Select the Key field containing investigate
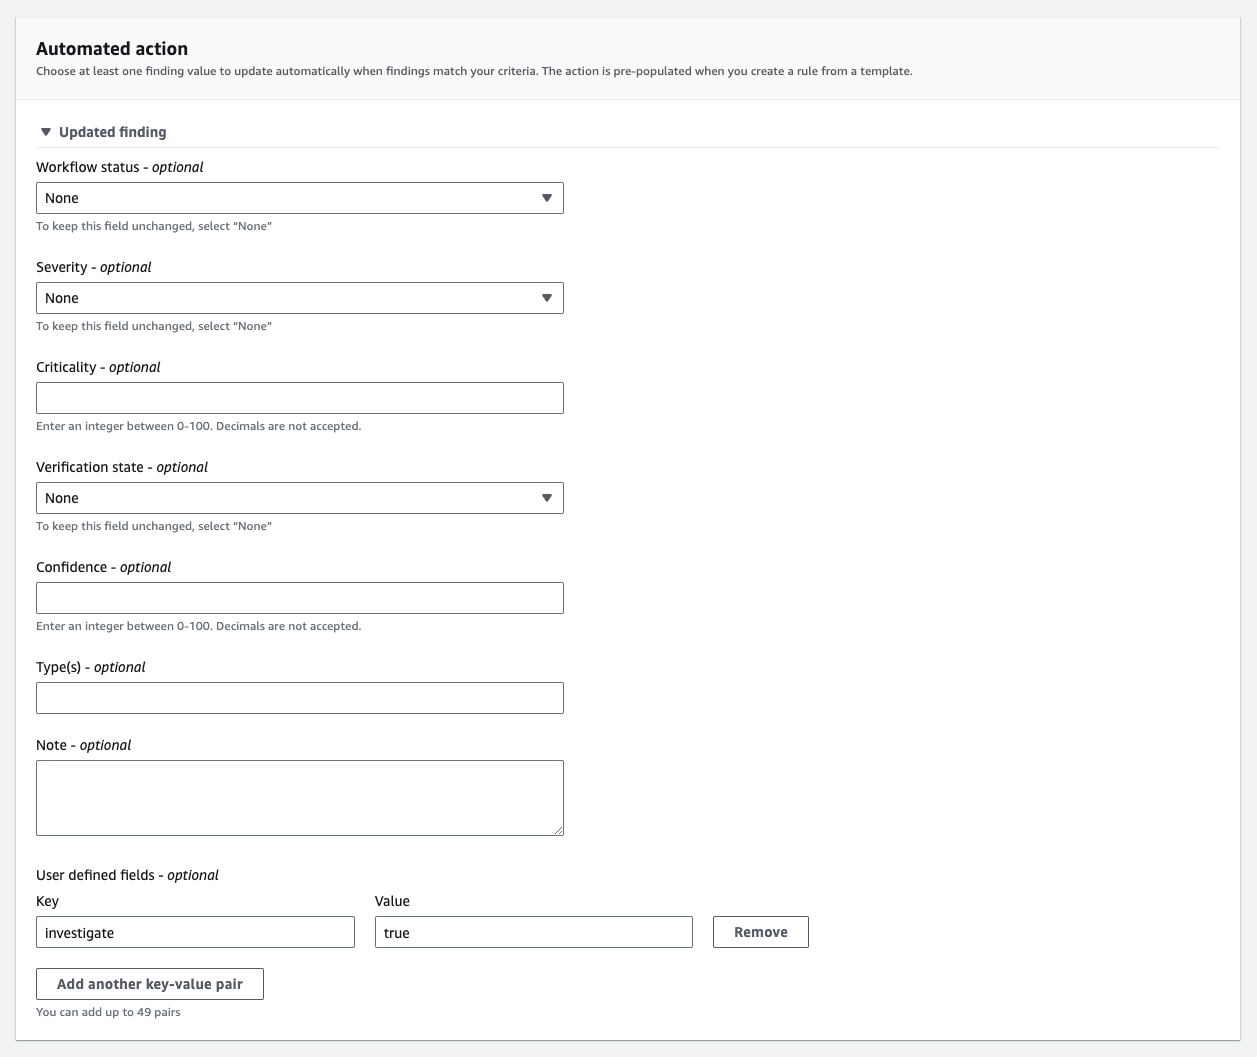 tap(195, 931)
